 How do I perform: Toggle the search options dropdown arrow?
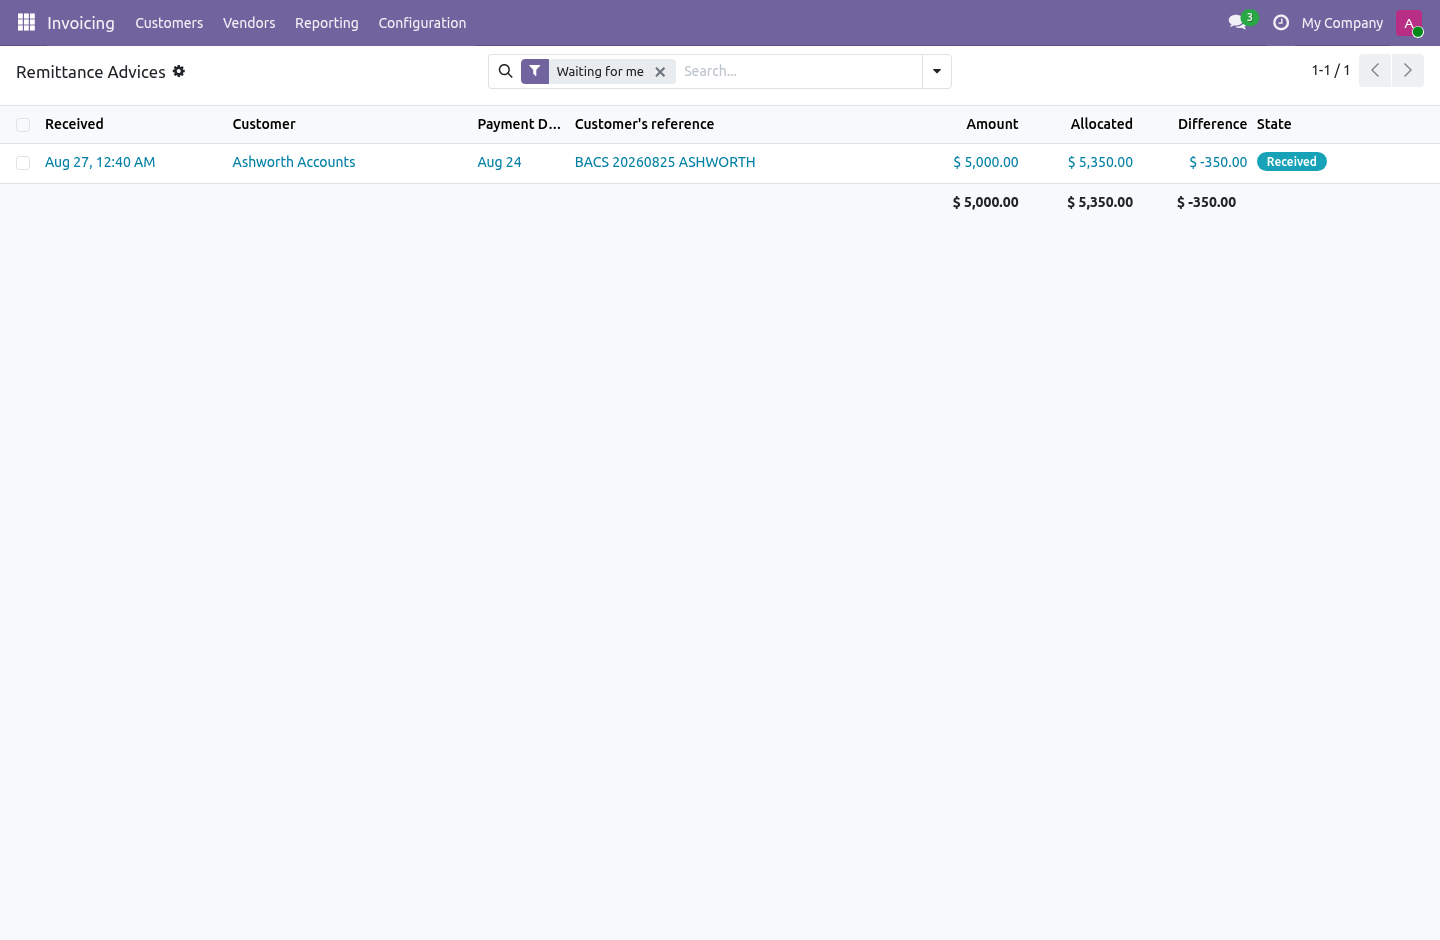(937, 71)
